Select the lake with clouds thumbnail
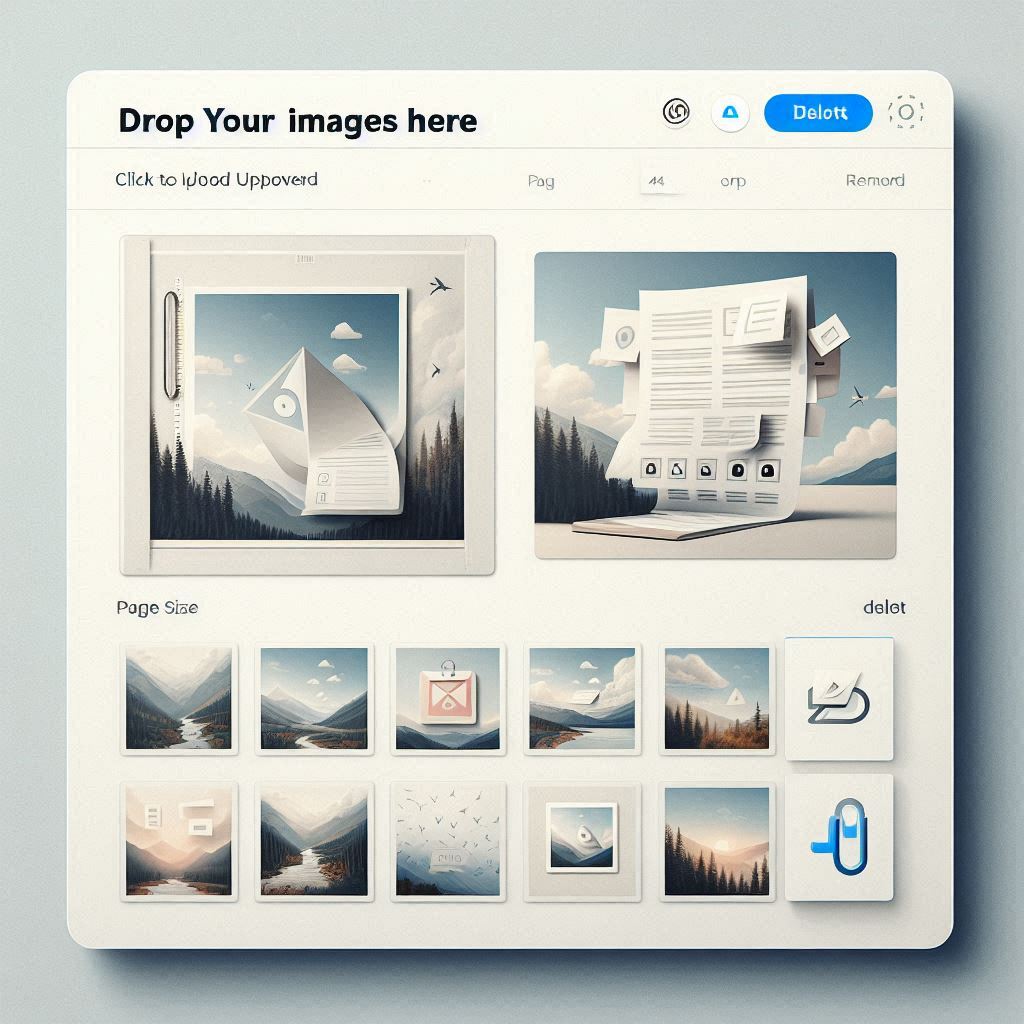 [x=581, y=698]
